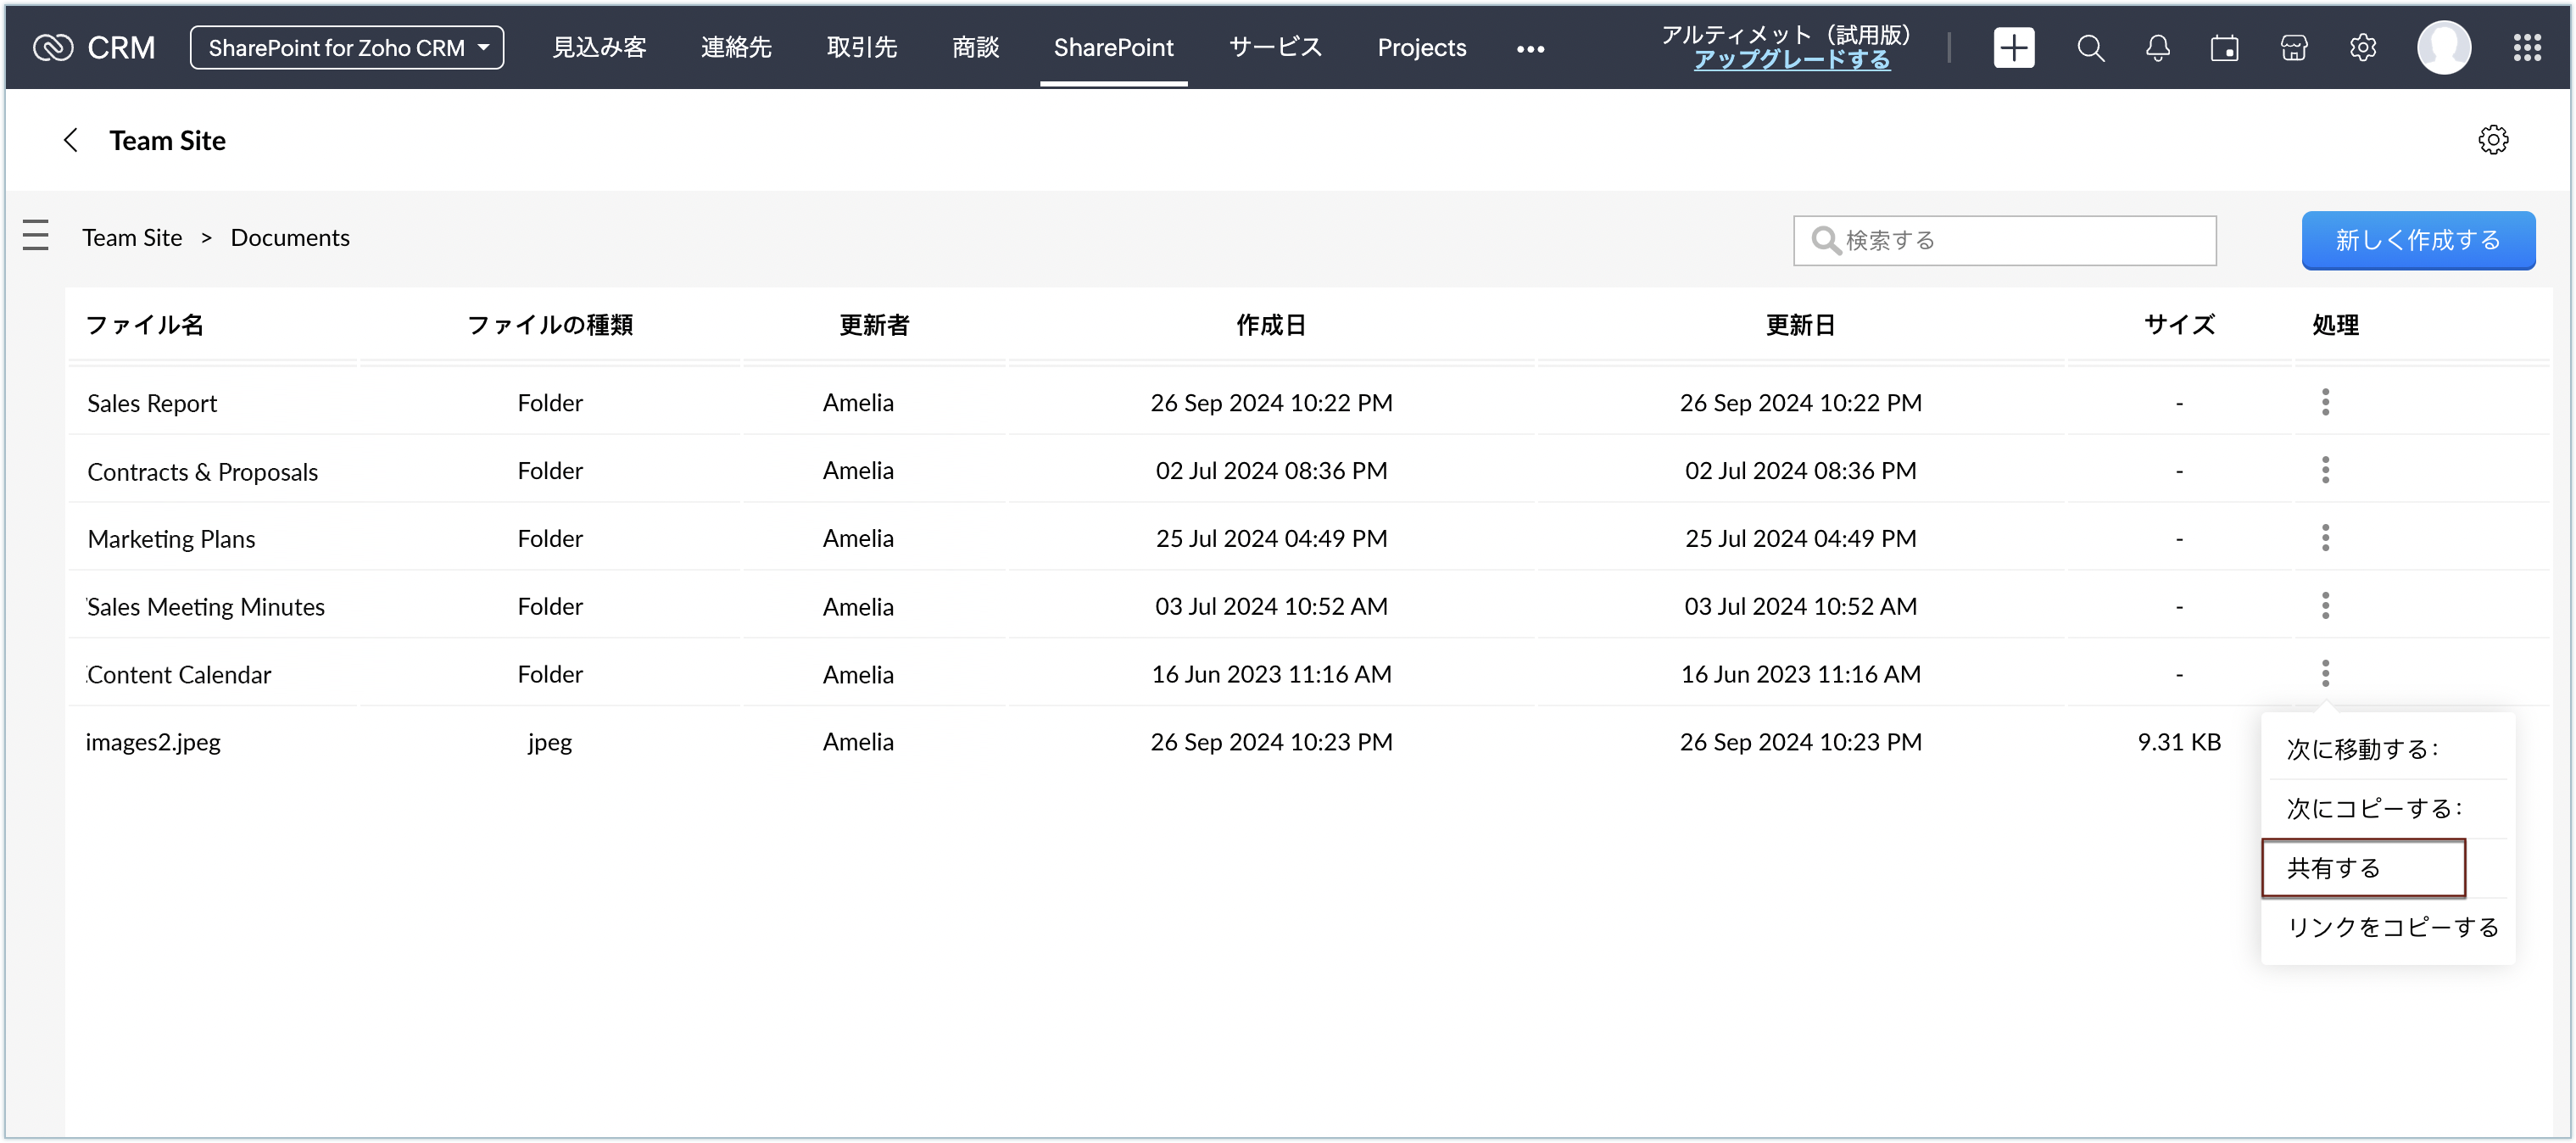Open actions menu for Marketing Plans folder
Image resolution: width=2576 pixels, height=1143 pixels.
point(2325,538)
